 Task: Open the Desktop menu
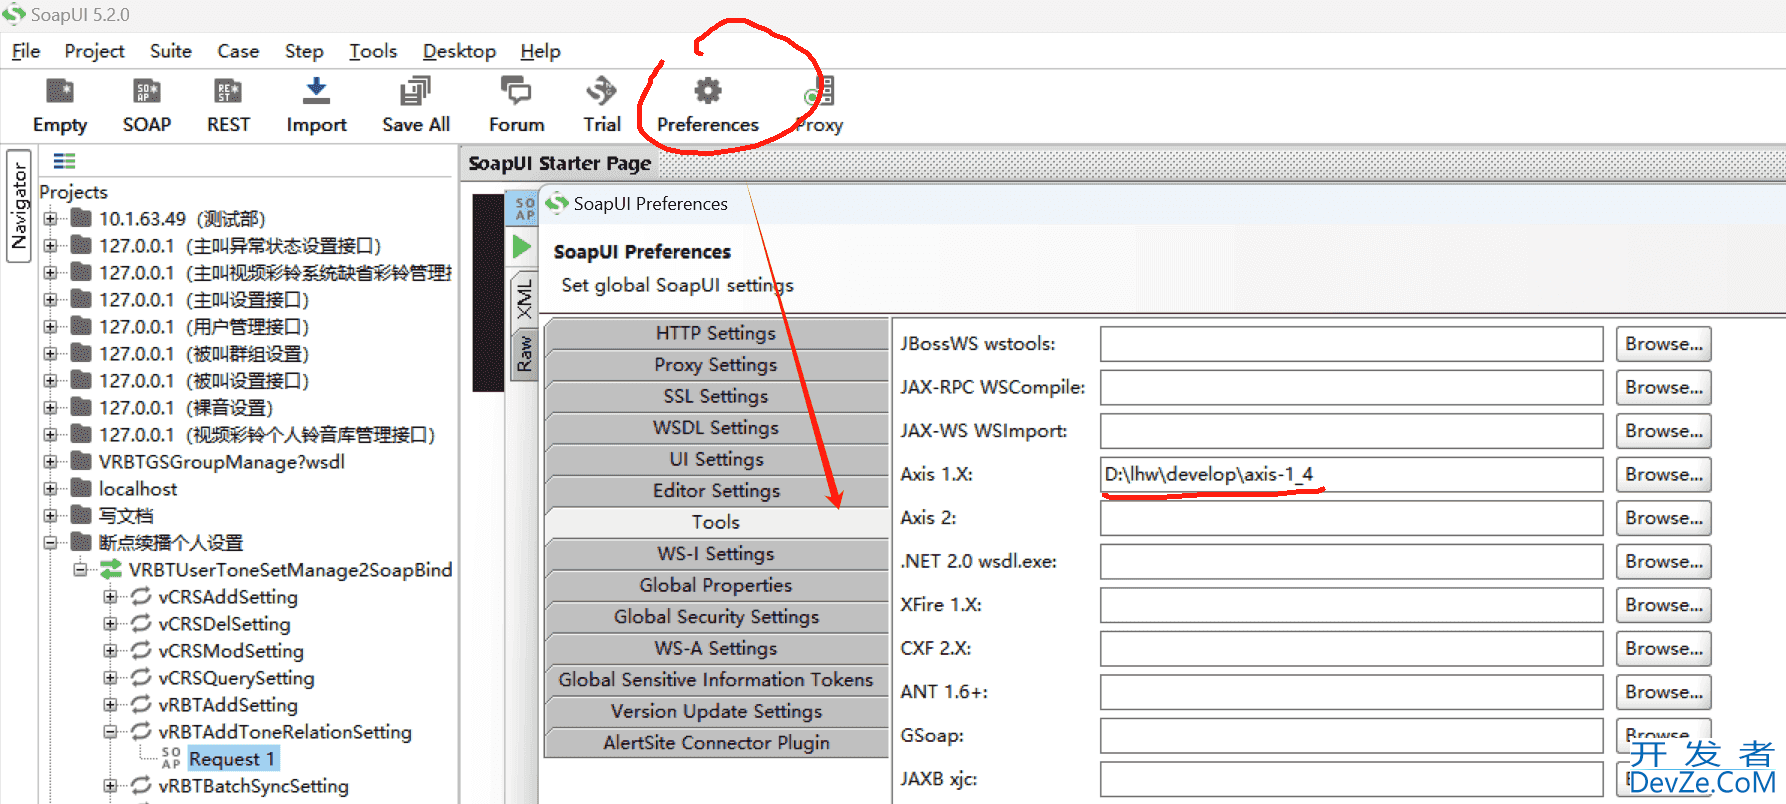[x=459, y=51]
